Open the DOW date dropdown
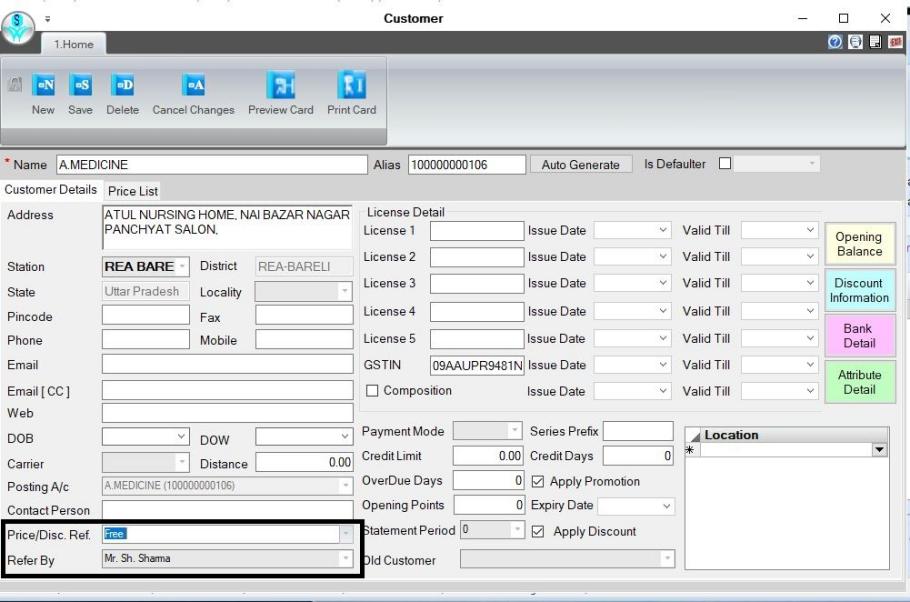The width and height of the screenshot is (910, 602). (345, 436)
